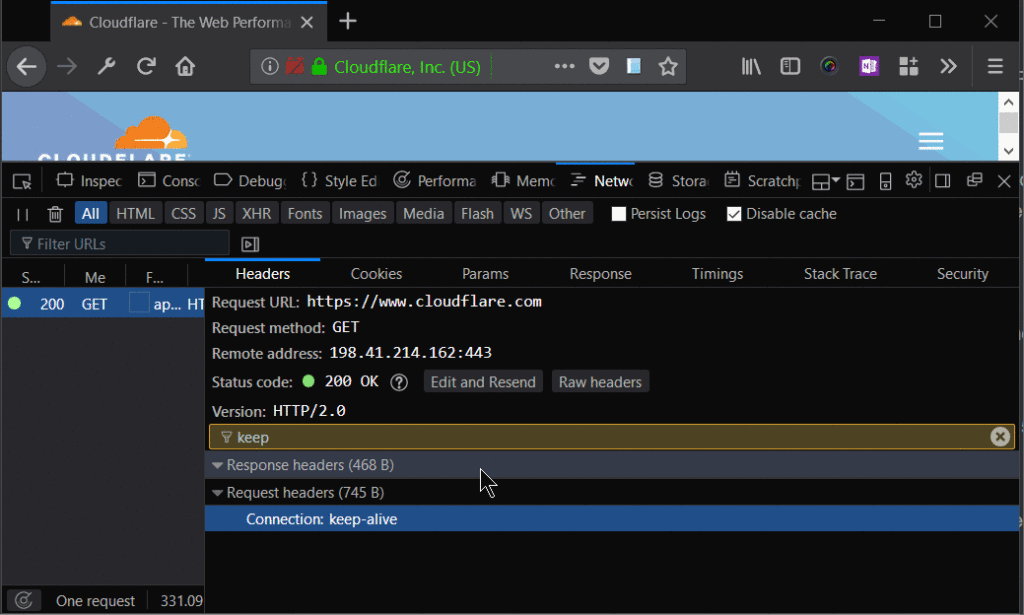Click the green padlock security icon
The width and height of the screenshot is (1024, 615).
coord(319,67)
